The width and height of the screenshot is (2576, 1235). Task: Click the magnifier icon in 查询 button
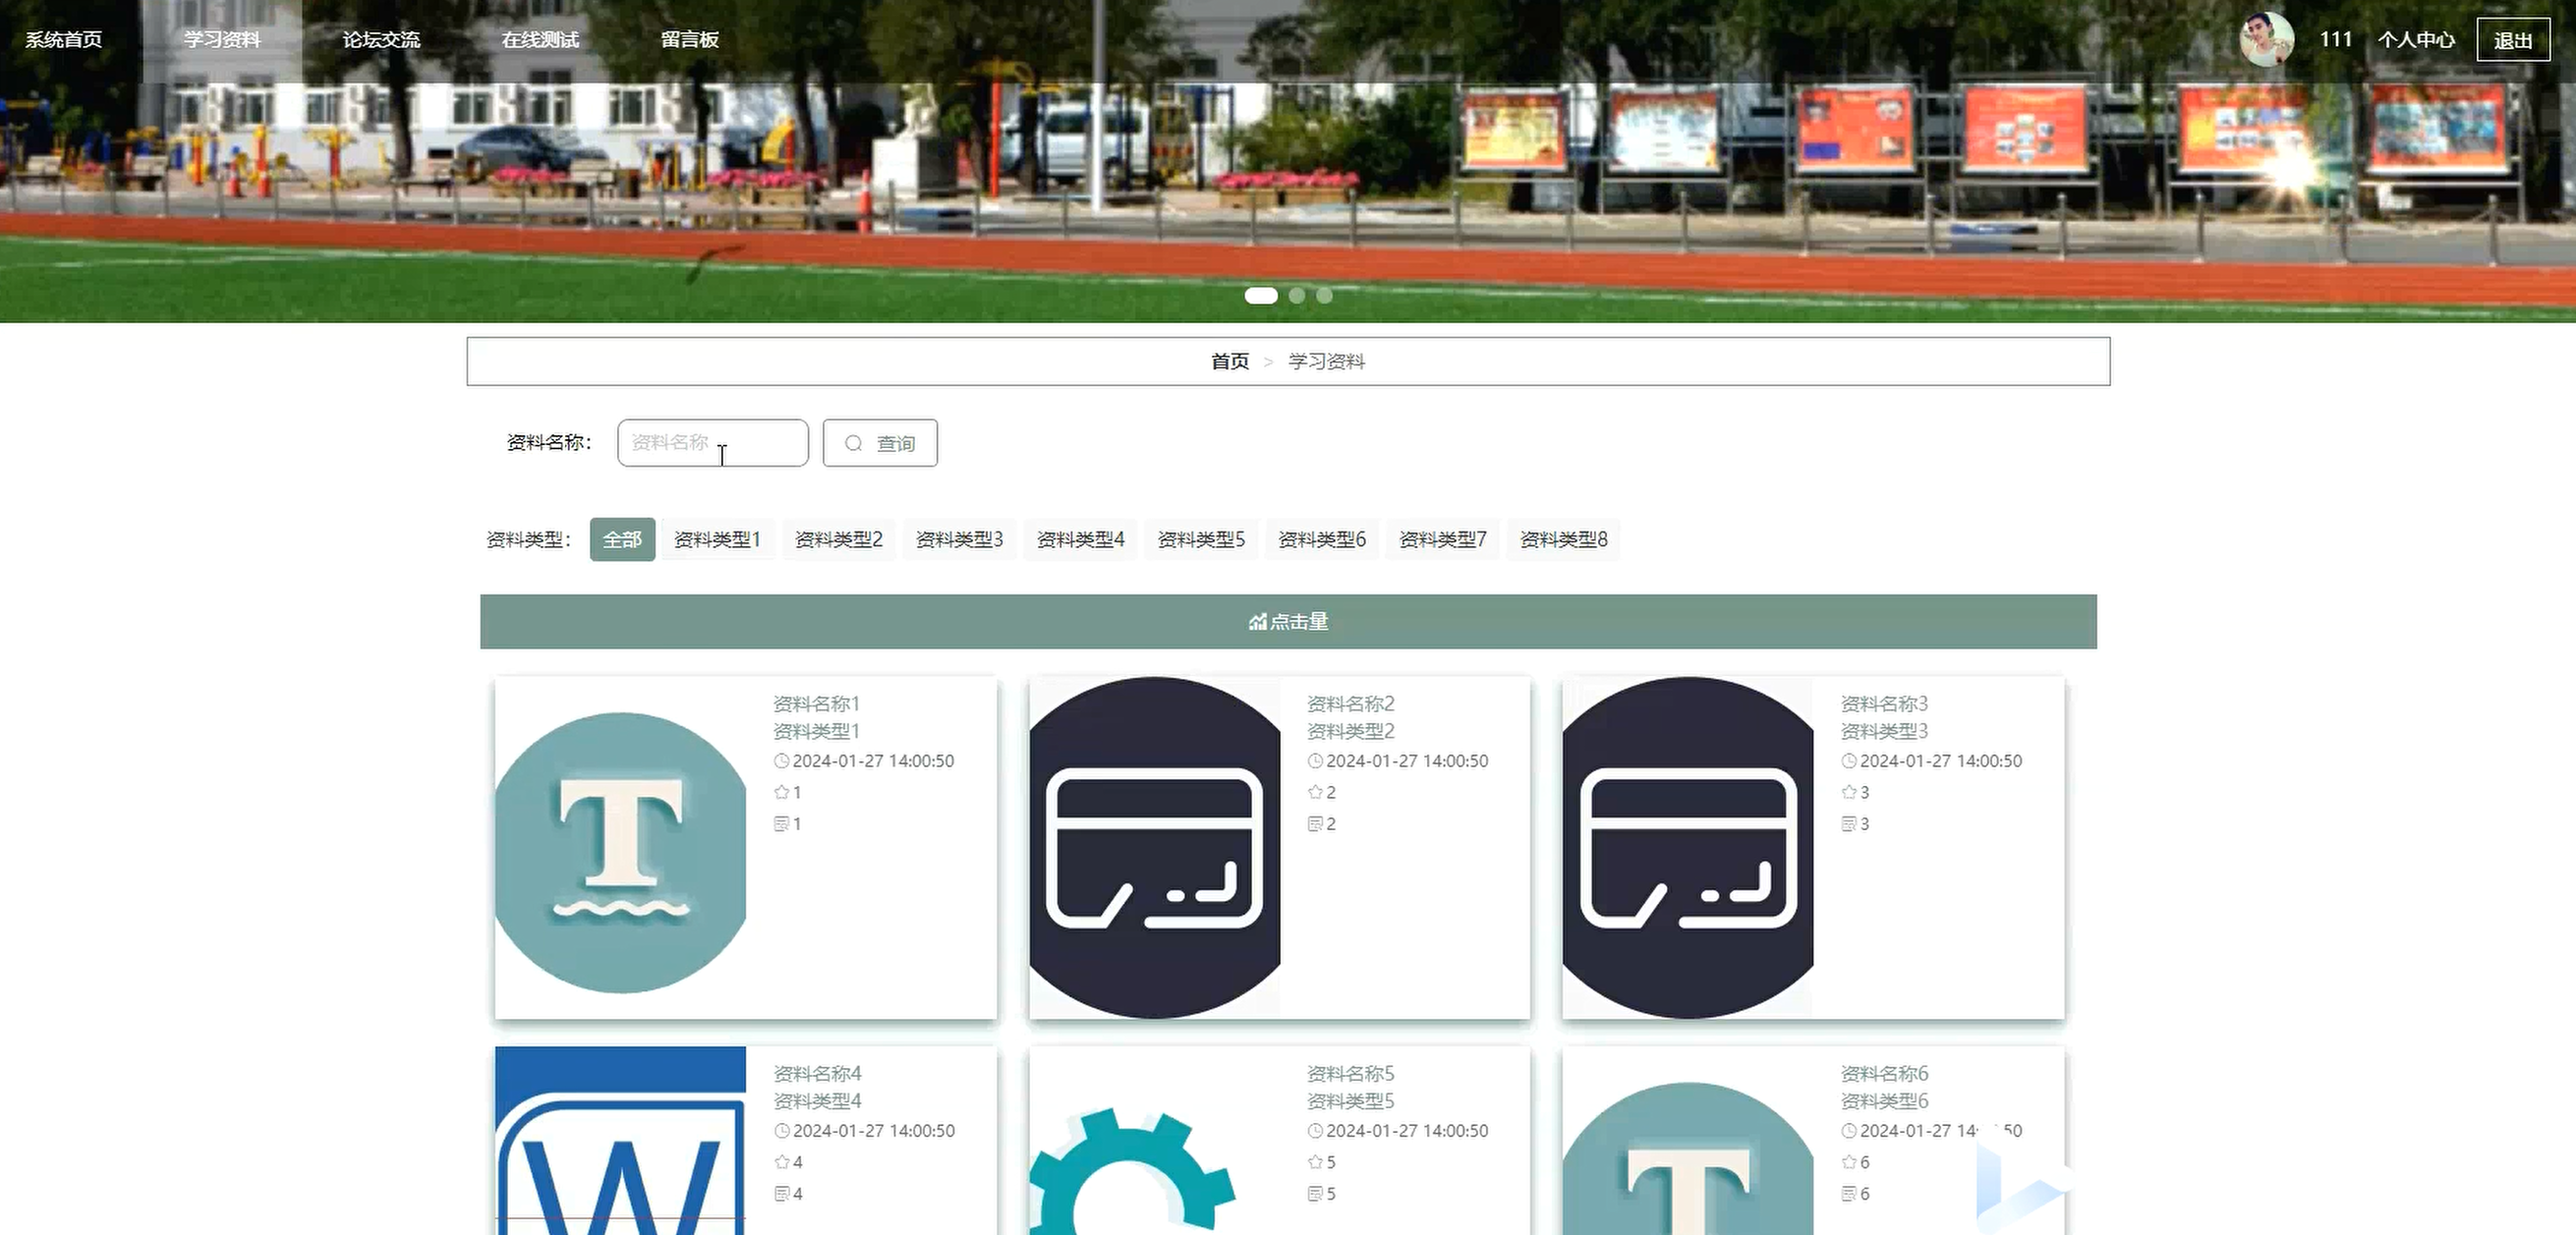click(853, 443)
